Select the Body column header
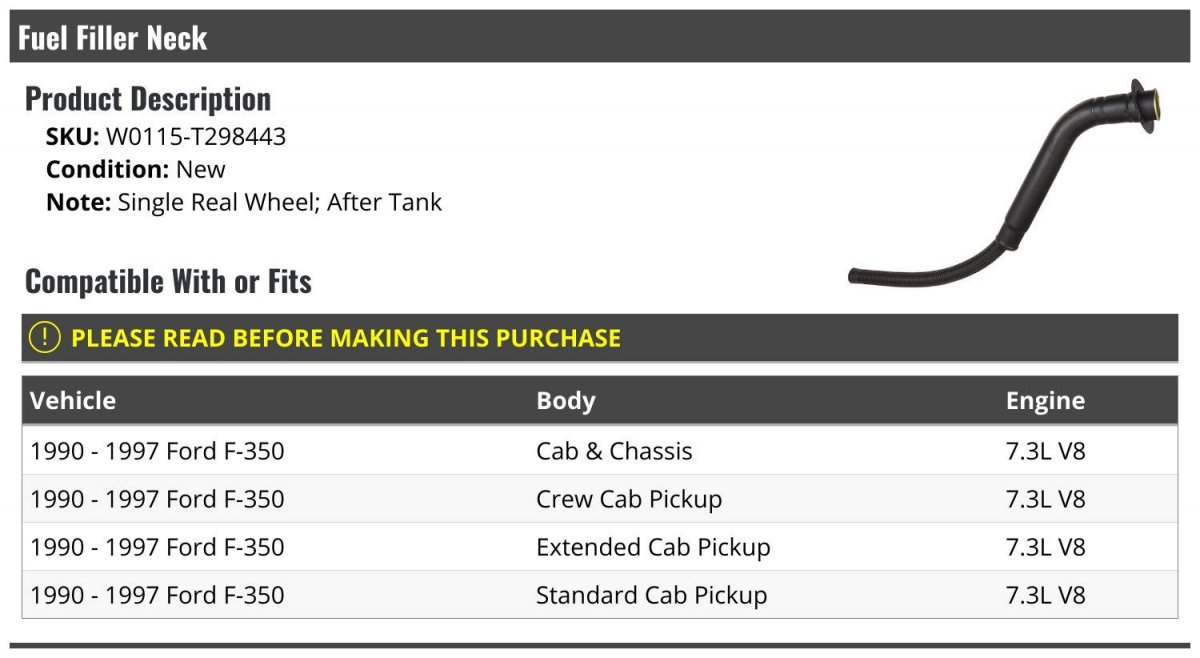Screen dimensions: 1200x658 [x=566, y=401]
